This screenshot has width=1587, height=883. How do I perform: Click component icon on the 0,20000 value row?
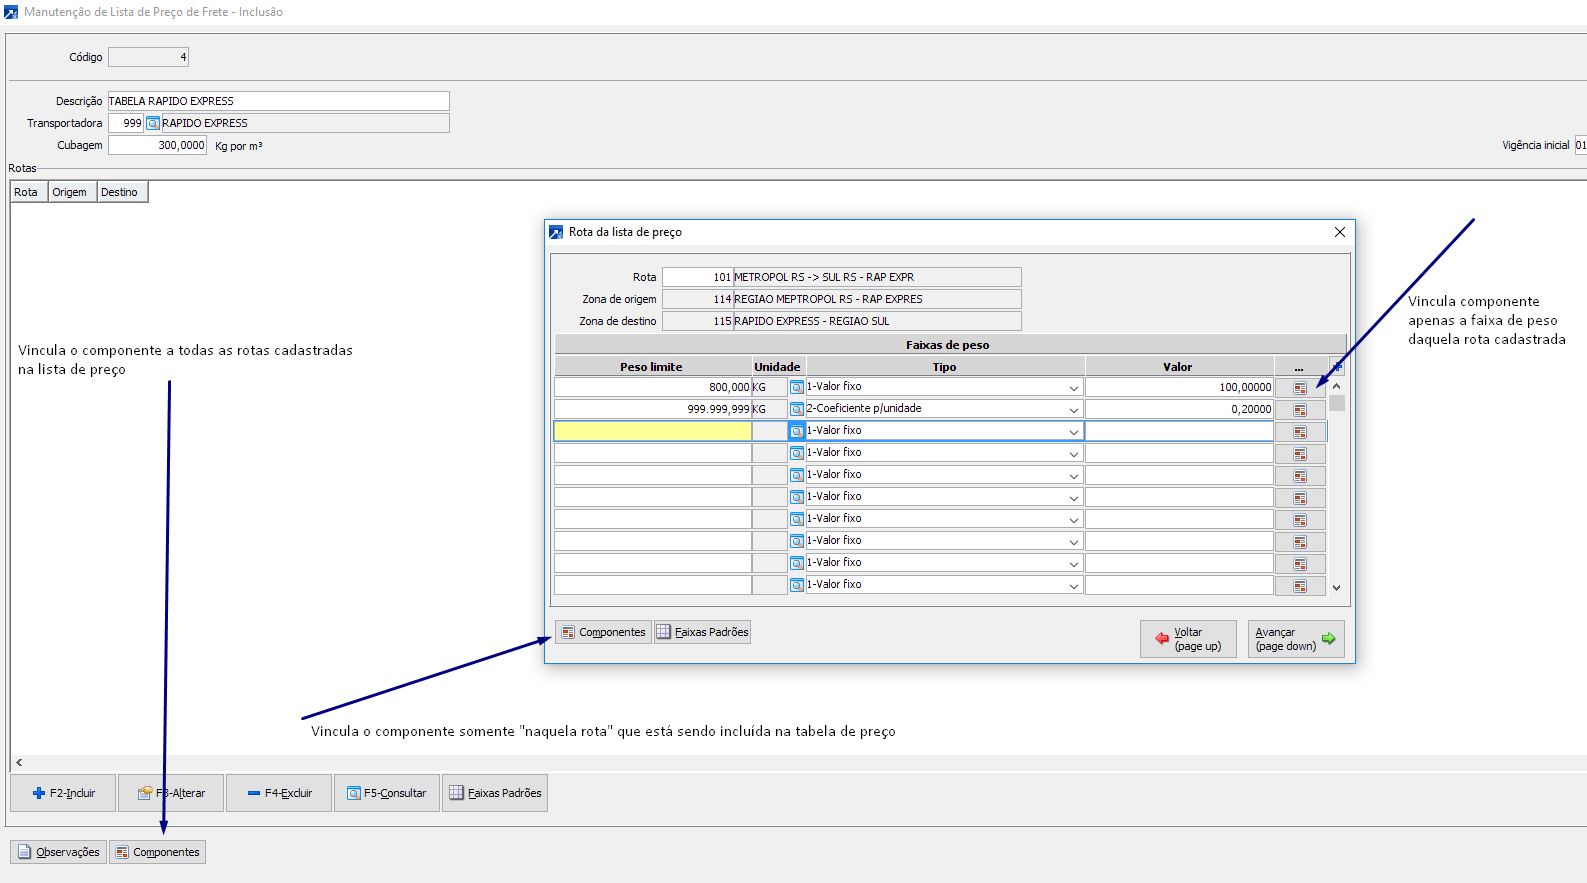1300,410
